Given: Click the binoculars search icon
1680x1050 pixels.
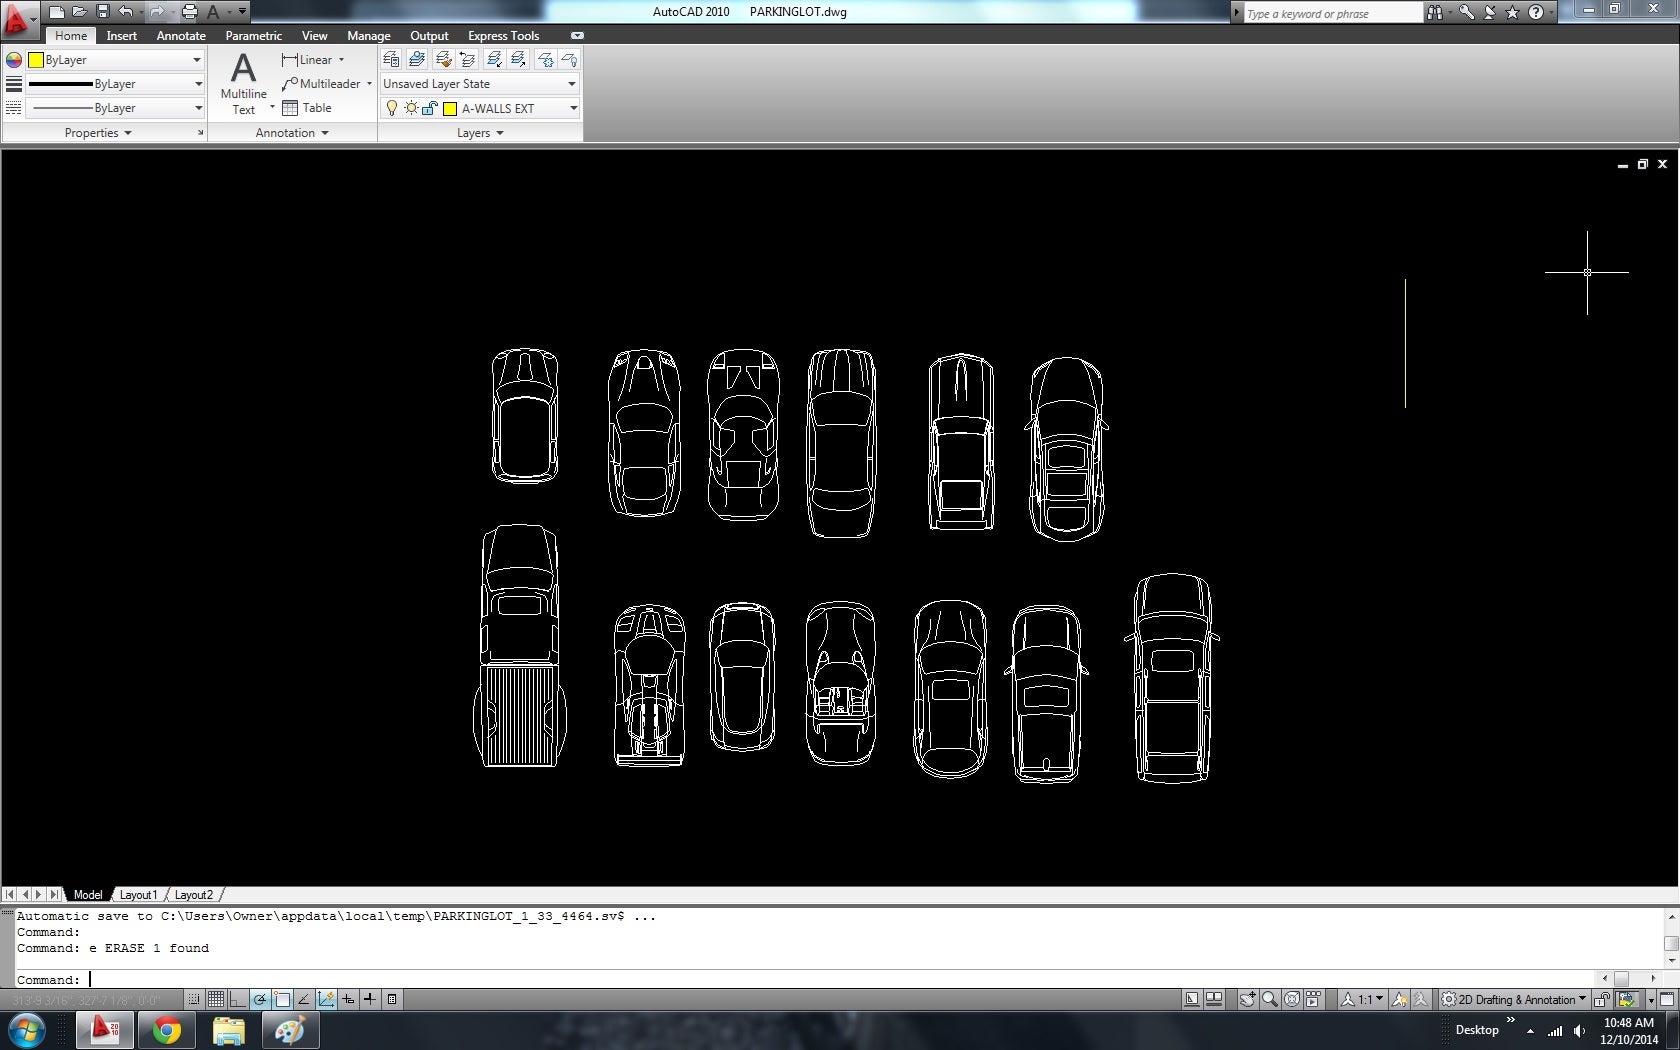Looking at the screenshot, I should (1436, 13).
